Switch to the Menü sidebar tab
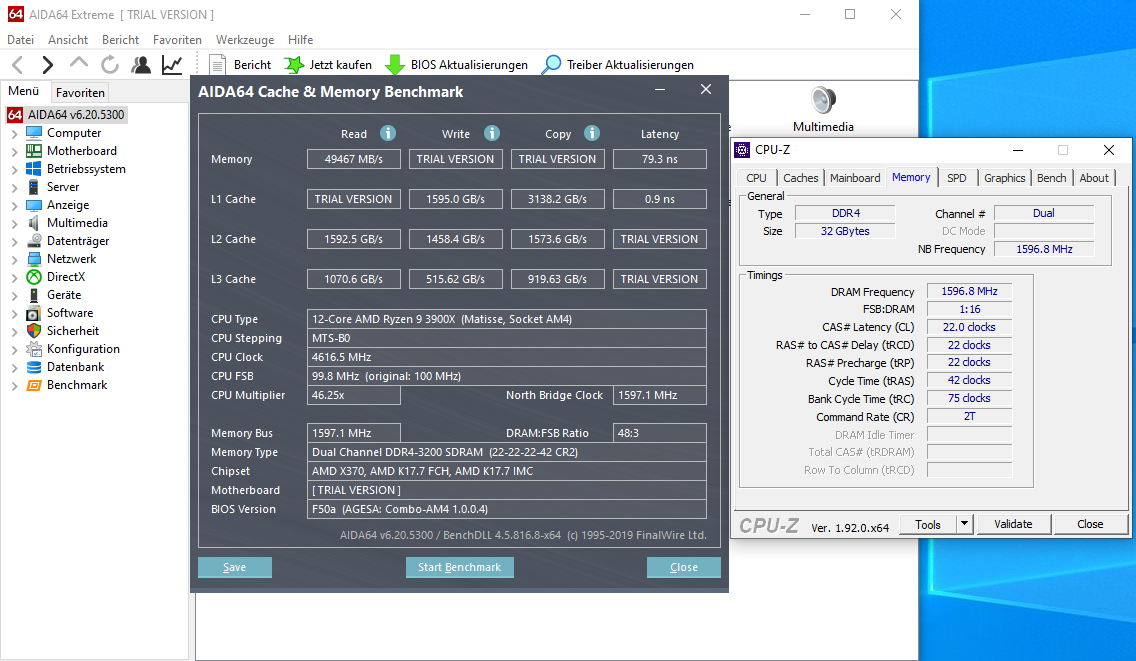Image resolution: width=1136 pixels, height=661 pixels. 24,91
